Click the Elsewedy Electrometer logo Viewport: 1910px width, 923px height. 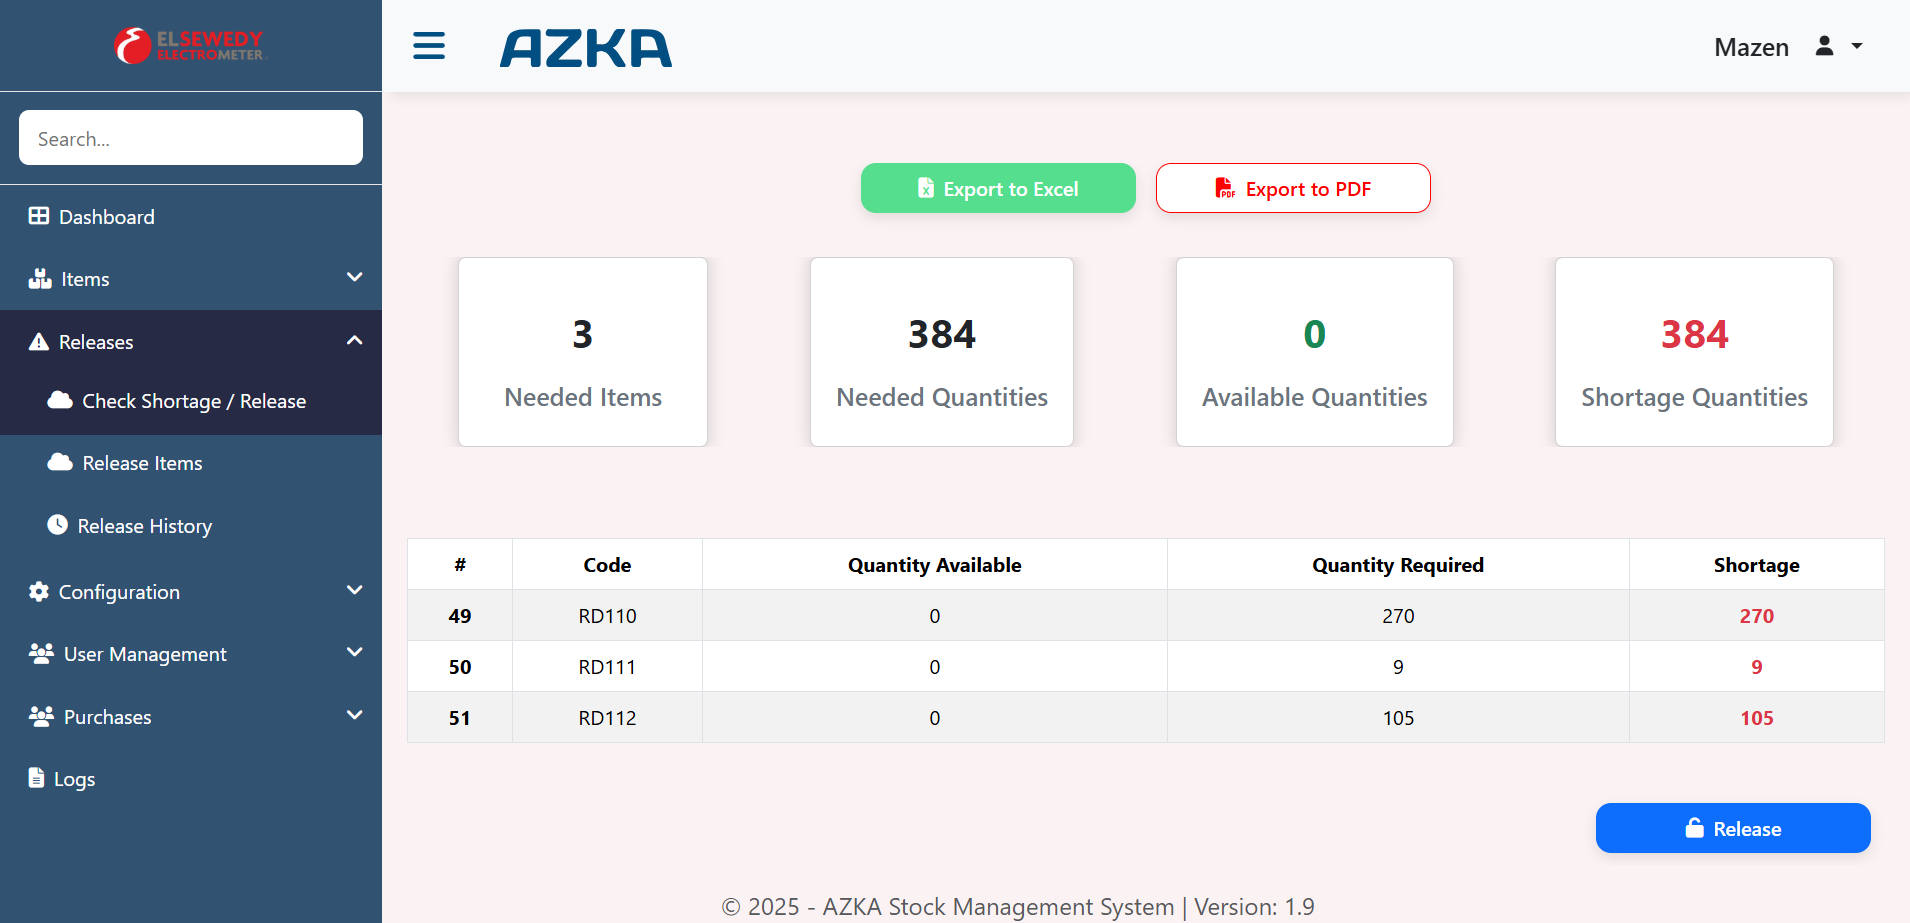pos(190,46)
